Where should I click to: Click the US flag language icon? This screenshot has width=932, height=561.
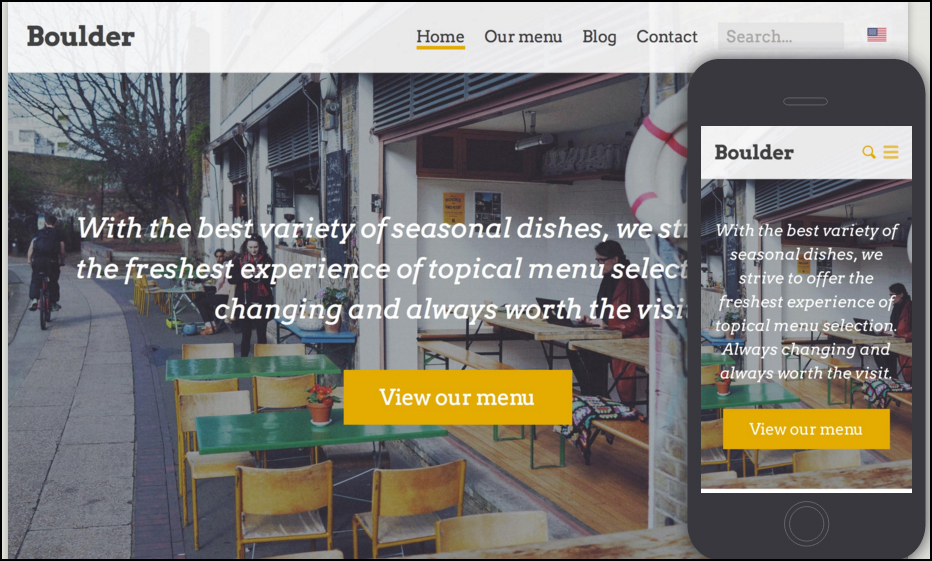coord(877,35)
